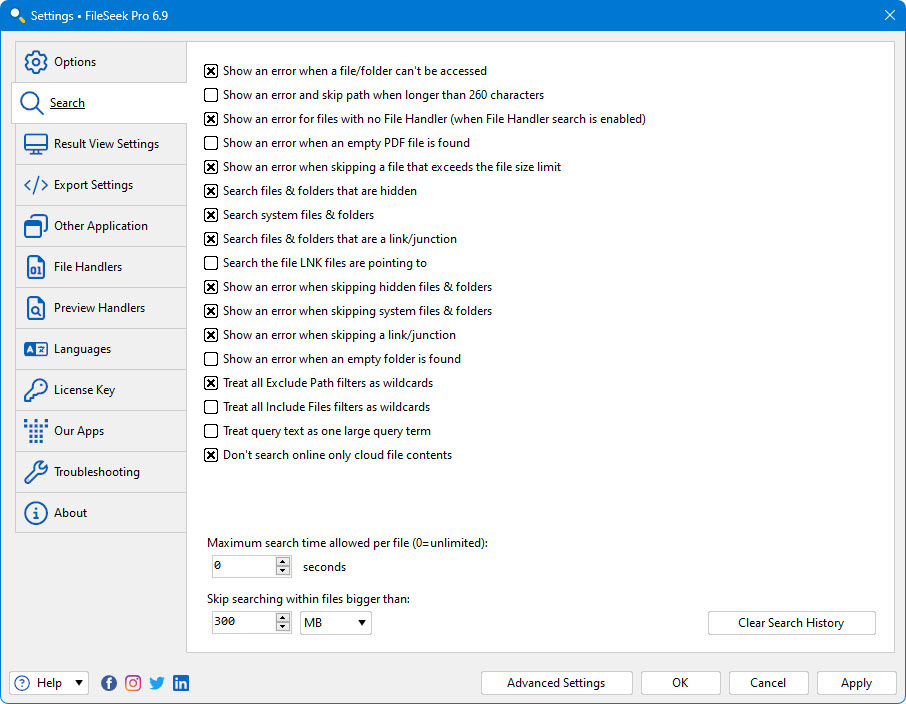Enable error when empty PDF file found
The width and height of the screenshot is (906, 704).
(x=211, y=143)
